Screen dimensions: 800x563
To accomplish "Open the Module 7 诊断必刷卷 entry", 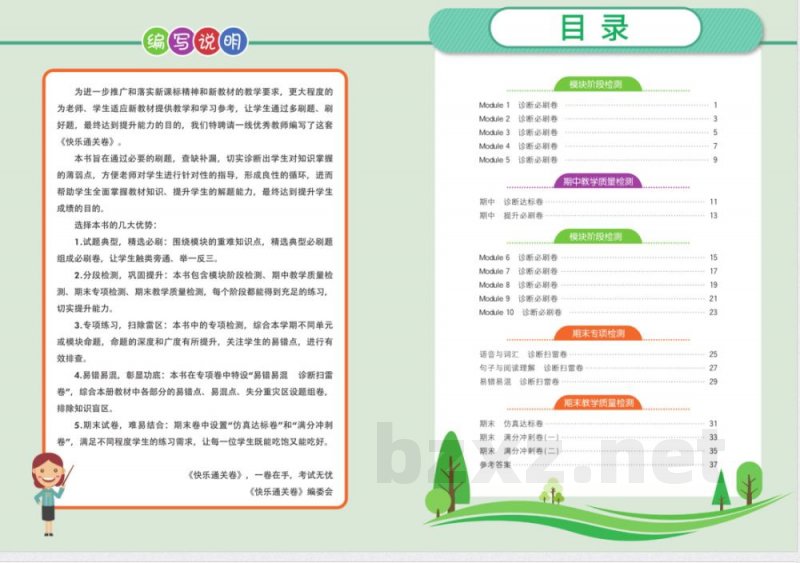I will click(x=598, y=272).
